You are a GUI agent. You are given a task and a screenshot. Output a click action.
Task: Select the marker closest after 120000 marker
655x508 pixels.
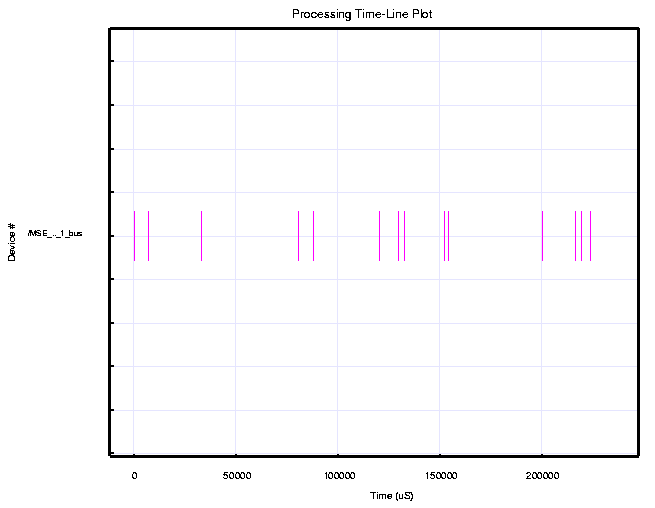tap(398, 236)
